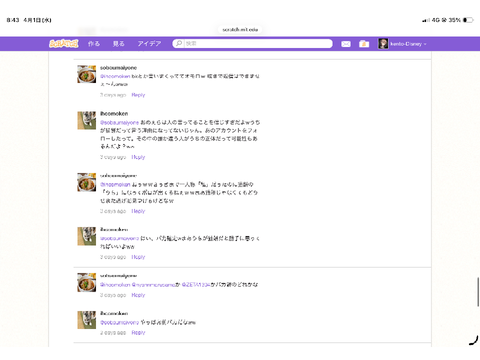Screen dimensions: 480x360
Task: Open the messages envelope icon
Action: point(346,44)
